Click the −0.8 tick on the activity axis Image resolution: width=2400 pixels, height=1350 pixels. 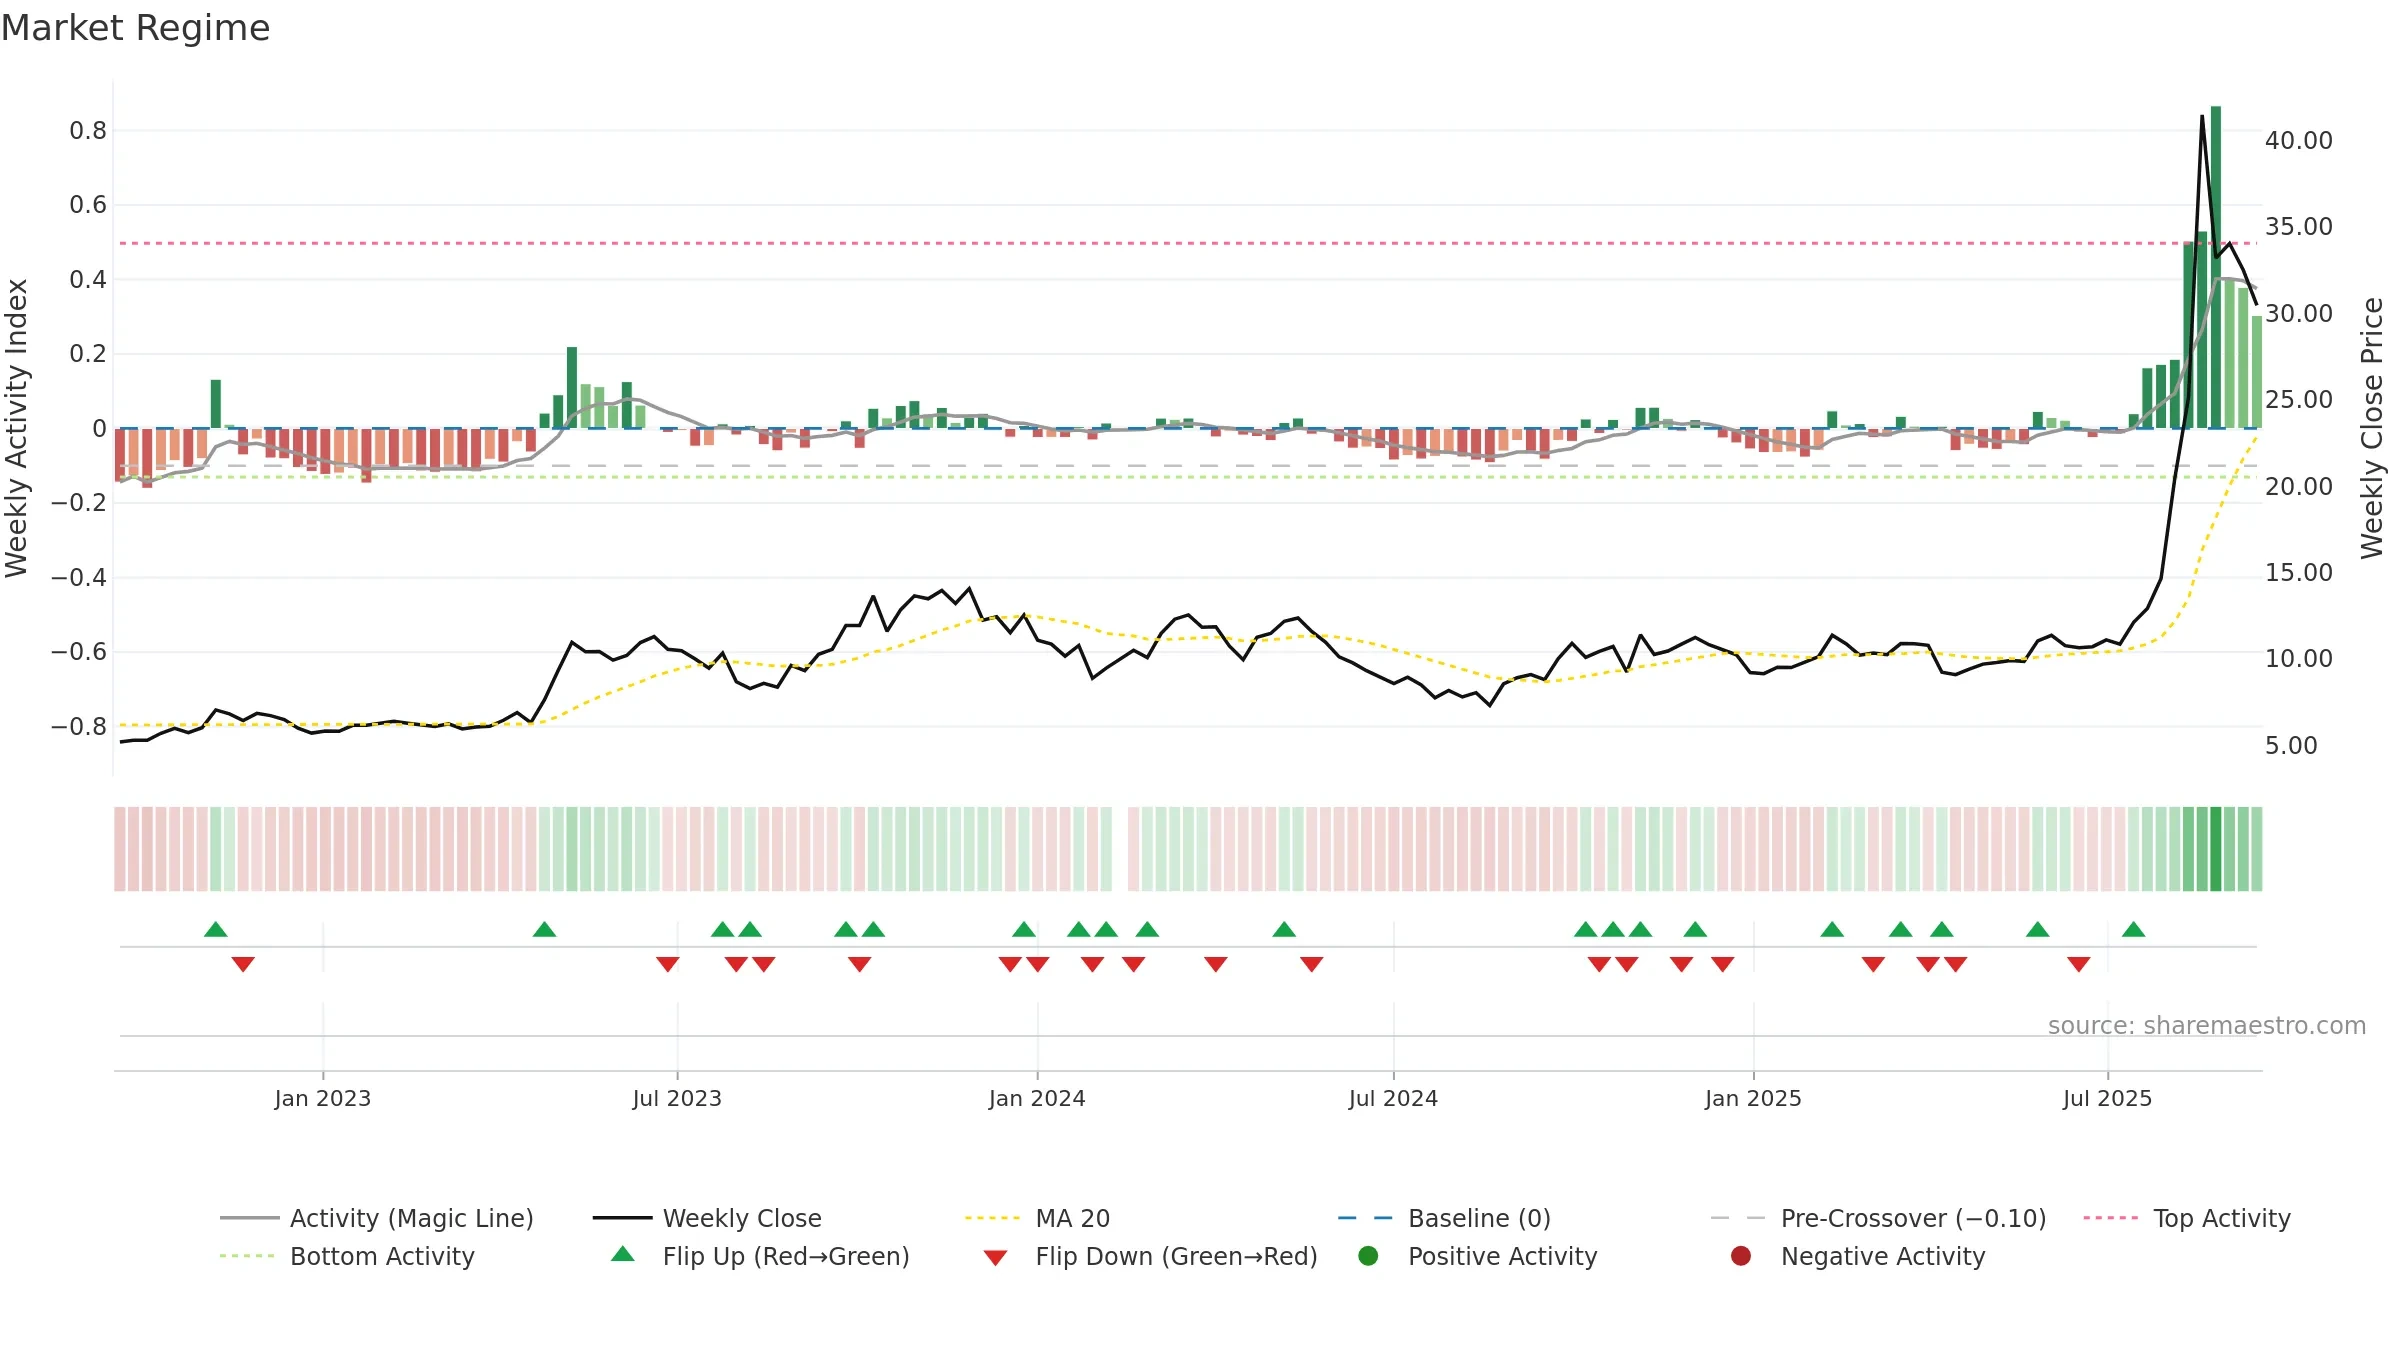[x=79, y=726]
